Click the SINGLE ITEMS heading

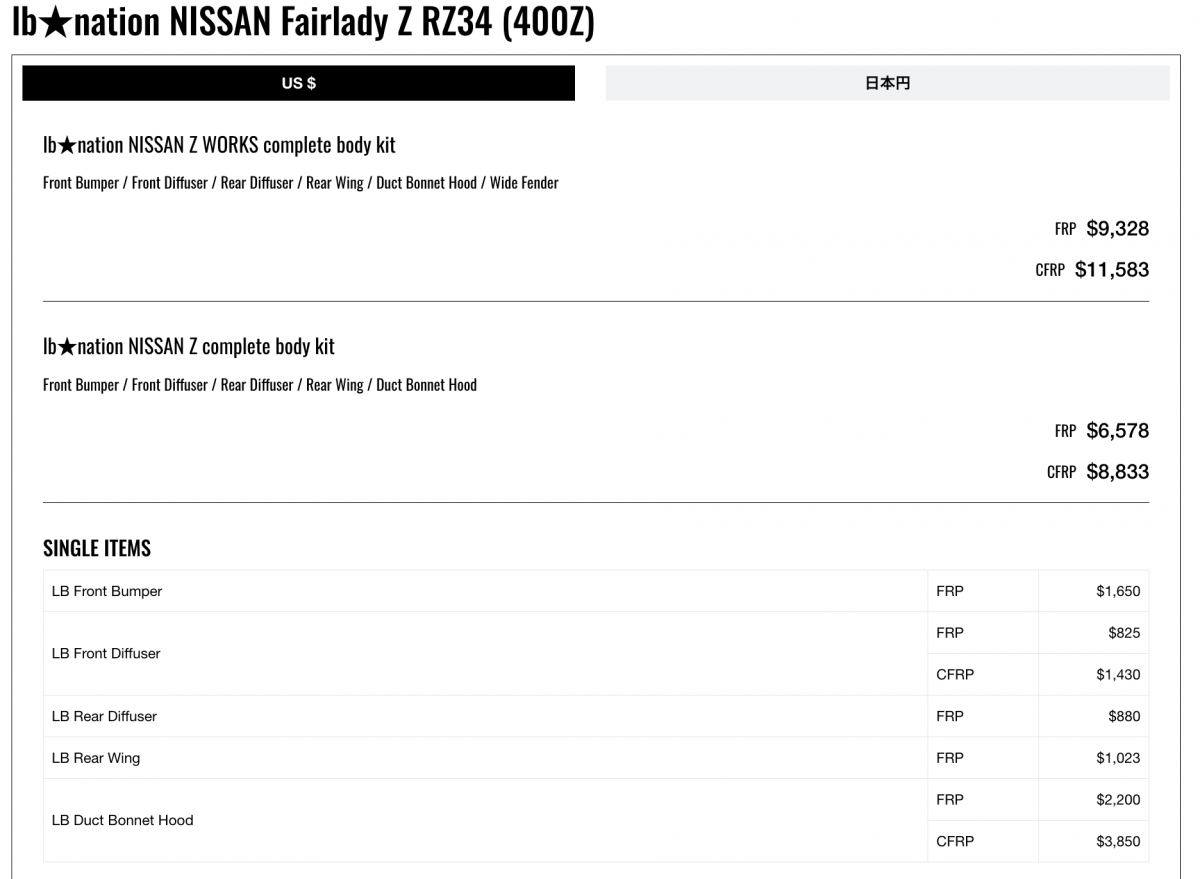click(97, 548)
